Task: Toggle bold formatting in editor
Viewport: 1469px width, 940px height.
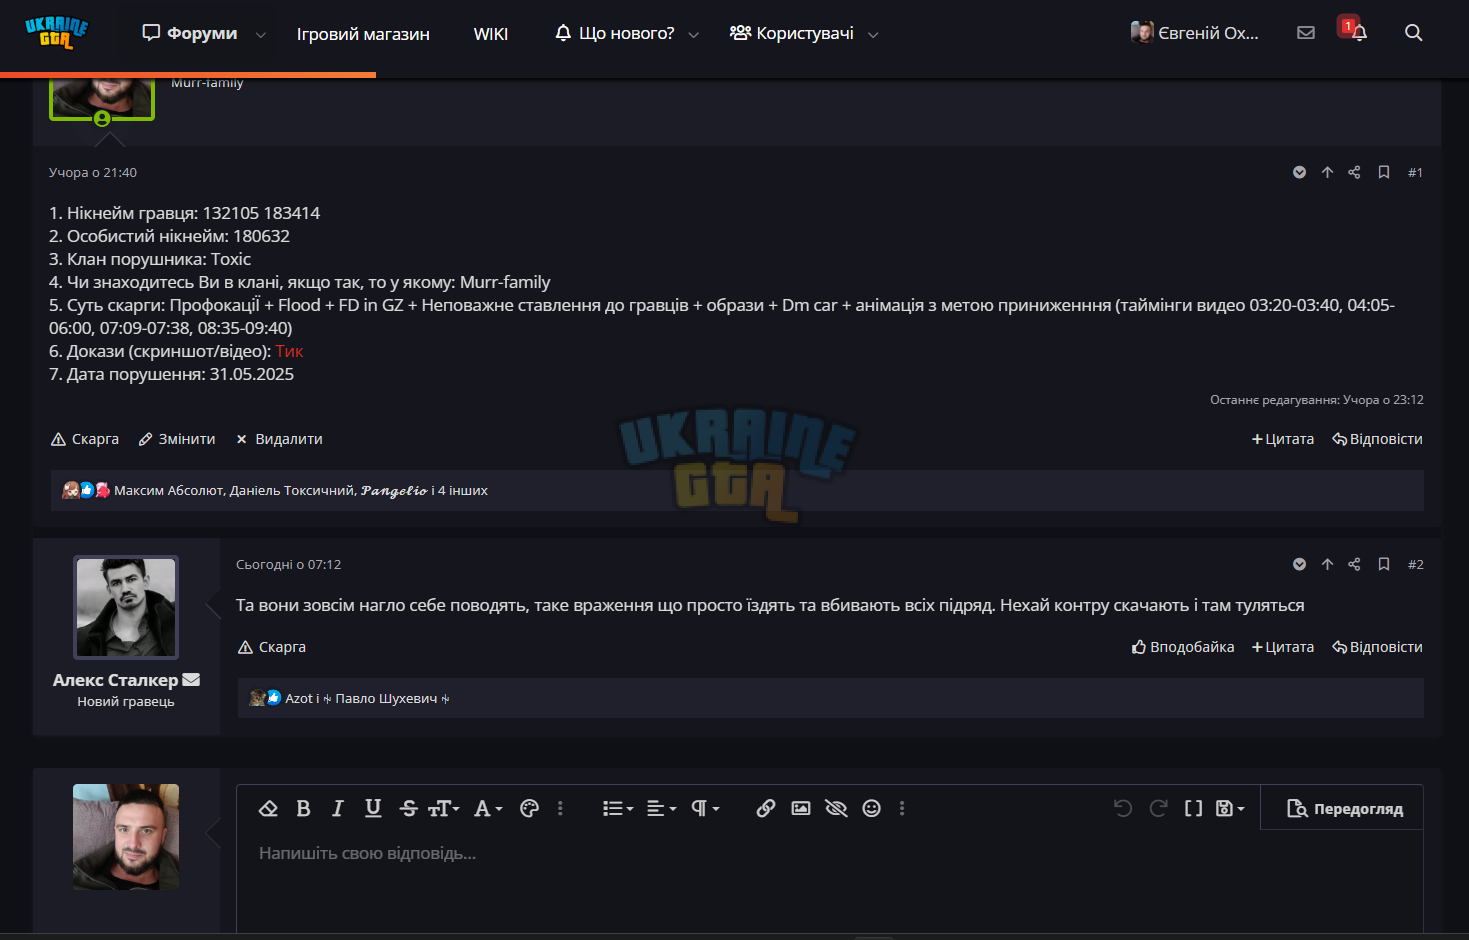Action: point(303,808)
